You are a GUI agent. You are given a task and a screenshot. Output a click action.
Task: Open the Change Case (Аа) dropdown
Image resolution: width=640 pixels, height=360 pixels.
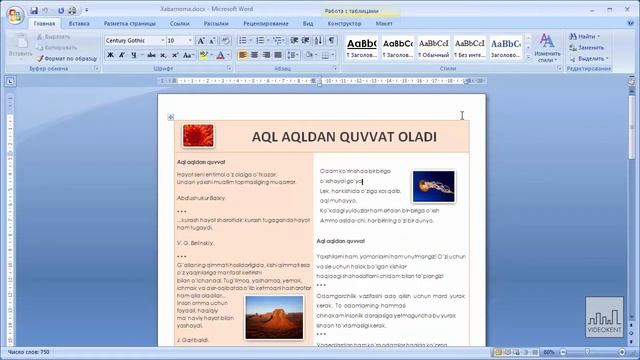[x=188, y=55]
